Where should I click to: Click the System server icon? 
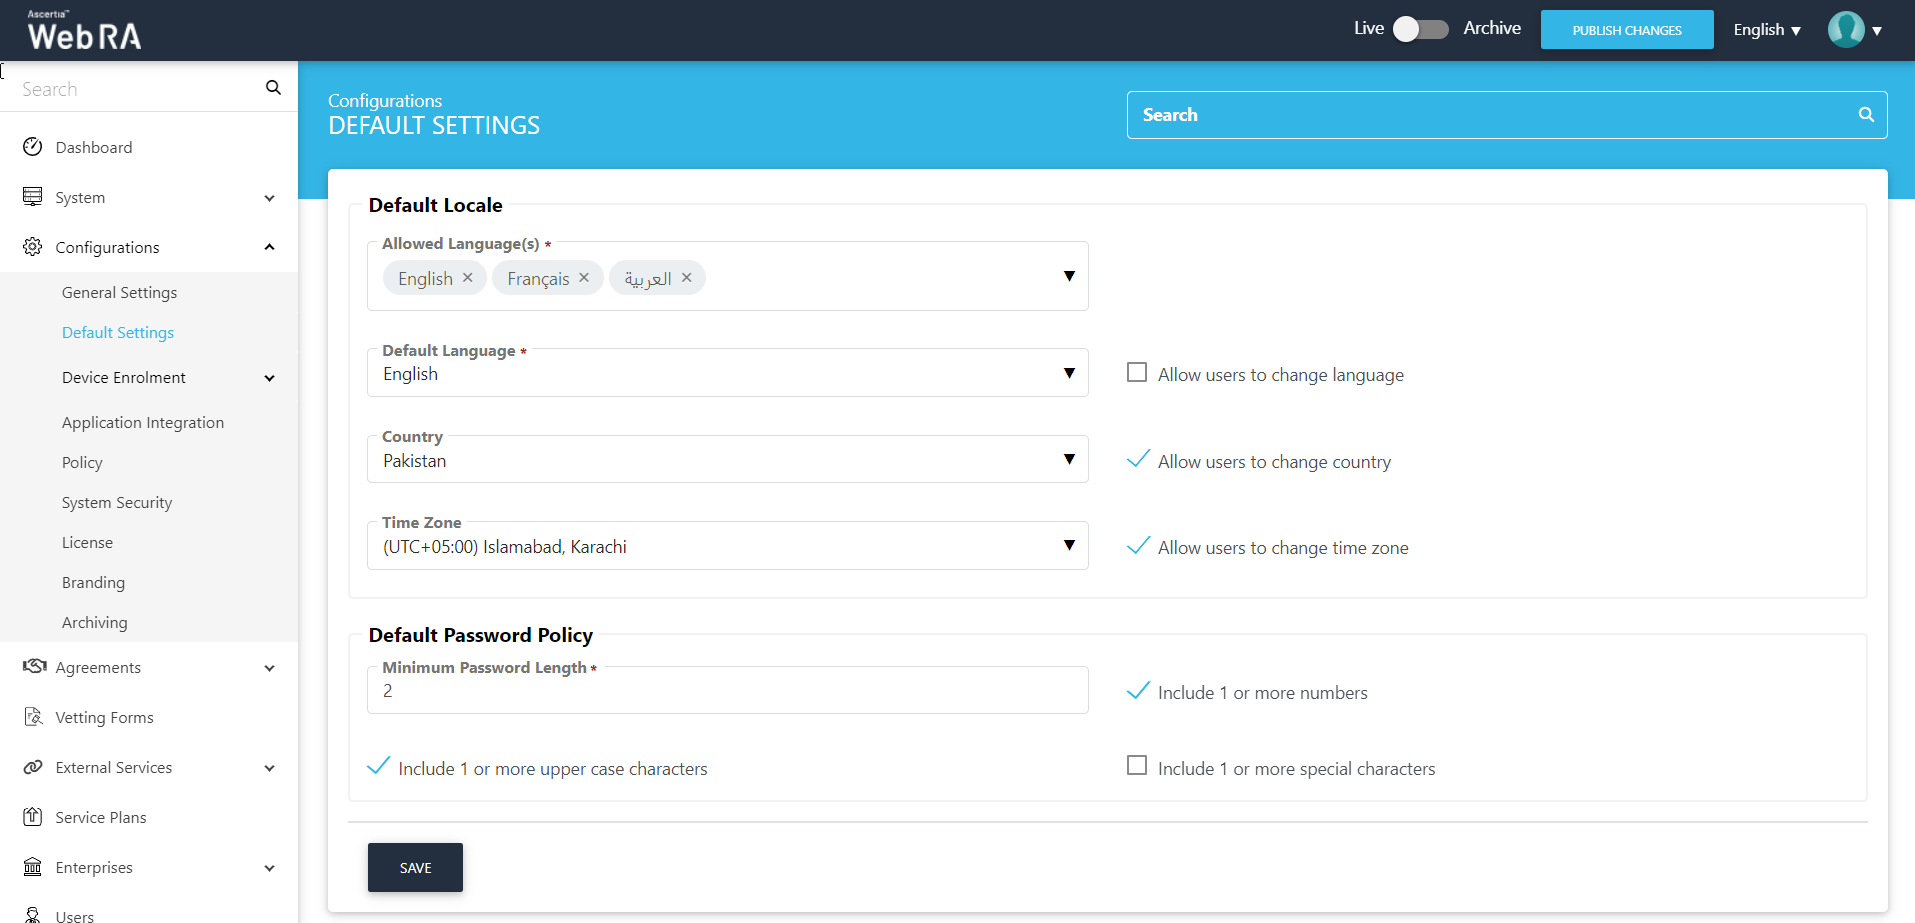pyautogui.click(x=33, y=196)
